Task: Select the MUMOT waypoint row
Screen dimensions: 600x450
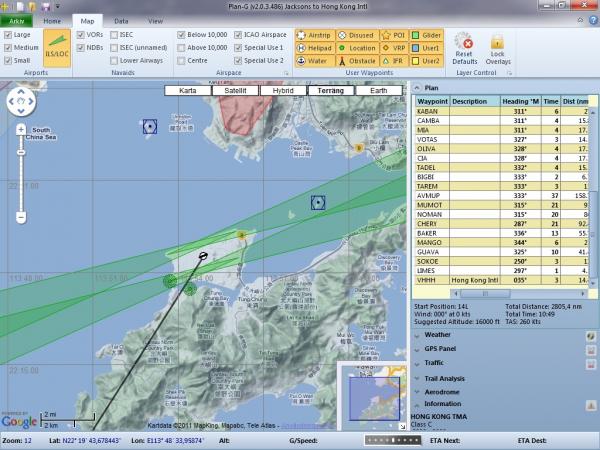Action: 429,205
